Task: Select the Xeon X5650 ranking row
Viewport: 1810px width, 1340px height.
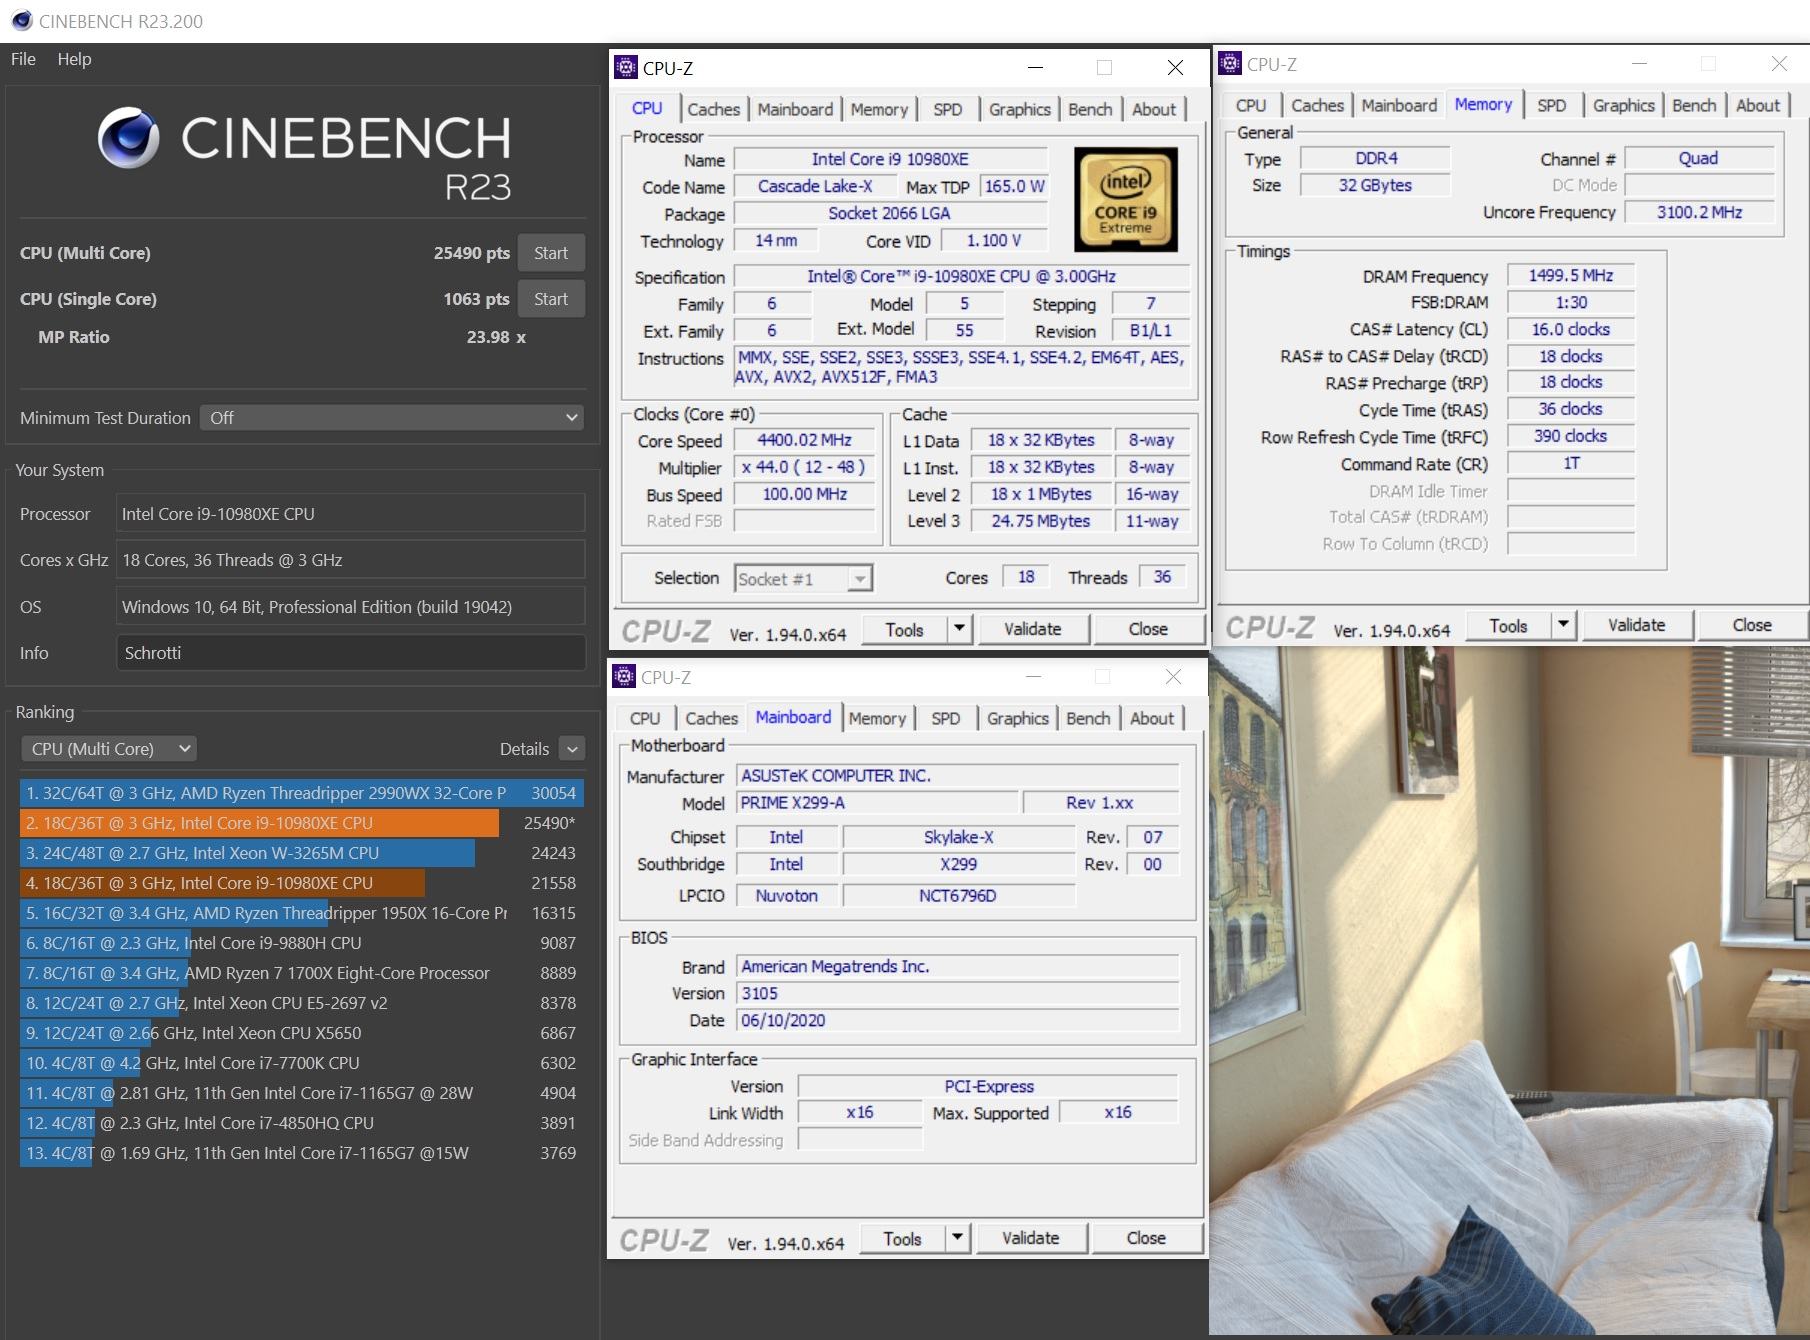Action: [x=302, y=1033]
